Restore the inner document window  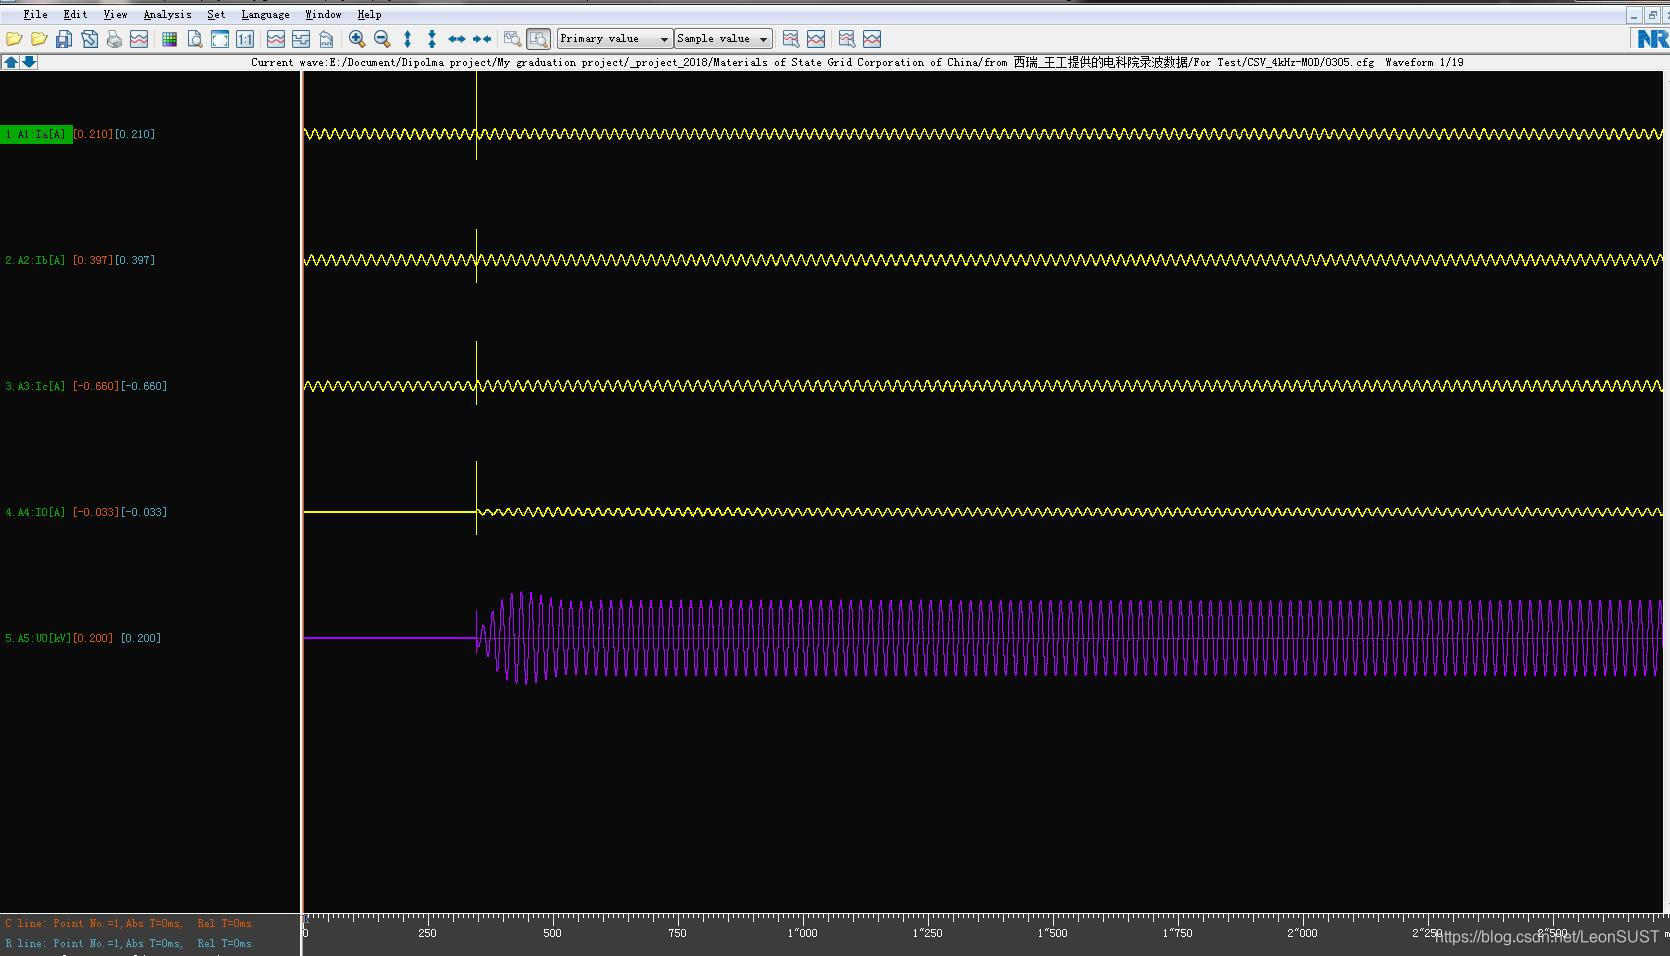pos(1651,15)
